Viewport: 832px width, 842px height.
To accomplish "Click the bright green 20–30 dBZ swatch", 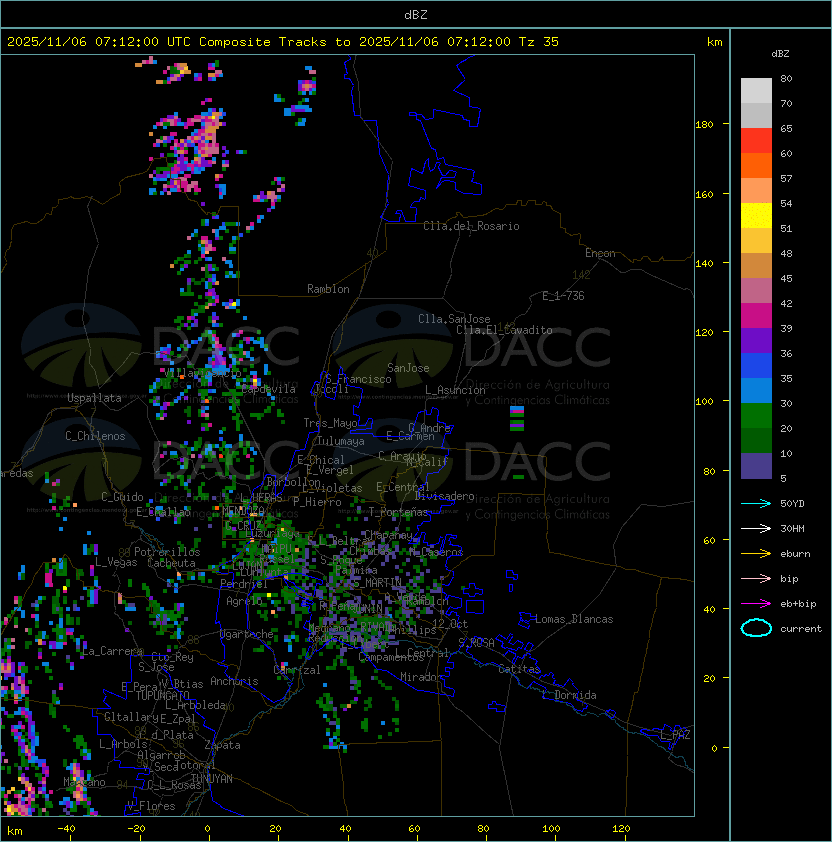I will pyautogui.click(x=756, y=416).
